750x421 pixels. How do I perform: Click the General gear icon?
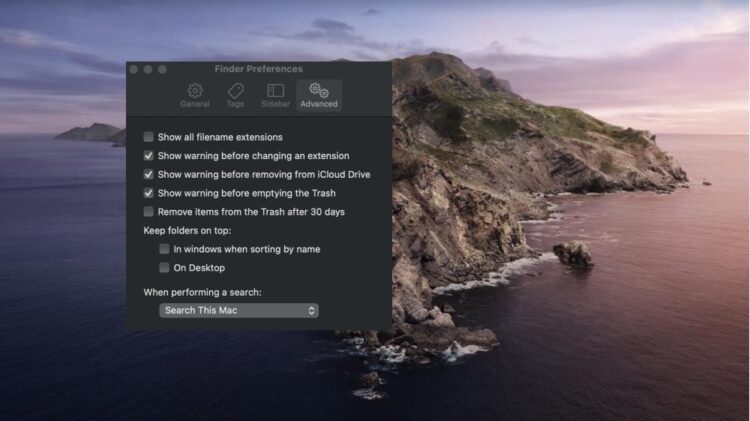click(x=195, y=90)
